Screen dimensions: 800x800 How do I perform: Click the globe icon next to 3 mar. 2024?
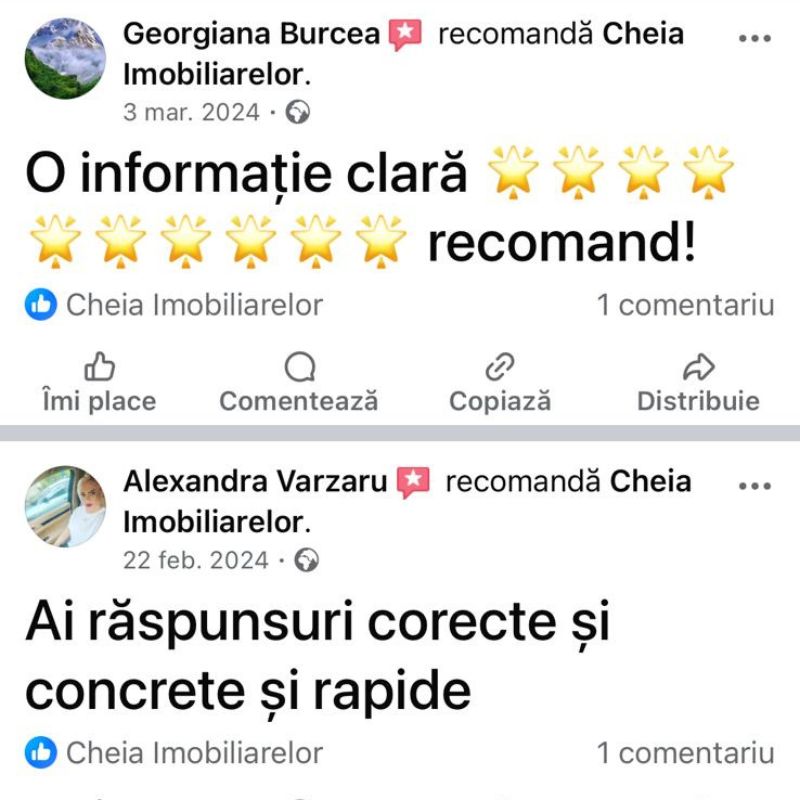(297, 112)
